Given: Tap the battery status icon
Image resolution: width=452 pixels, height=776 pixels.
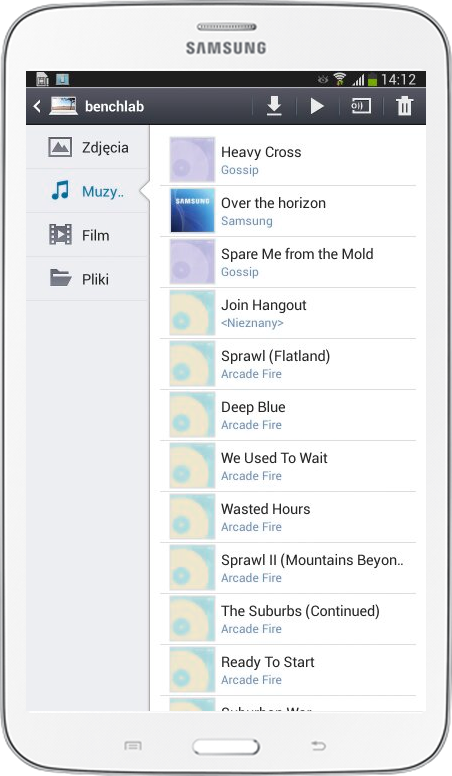Looking at the screenshot, I should (372, 79).
